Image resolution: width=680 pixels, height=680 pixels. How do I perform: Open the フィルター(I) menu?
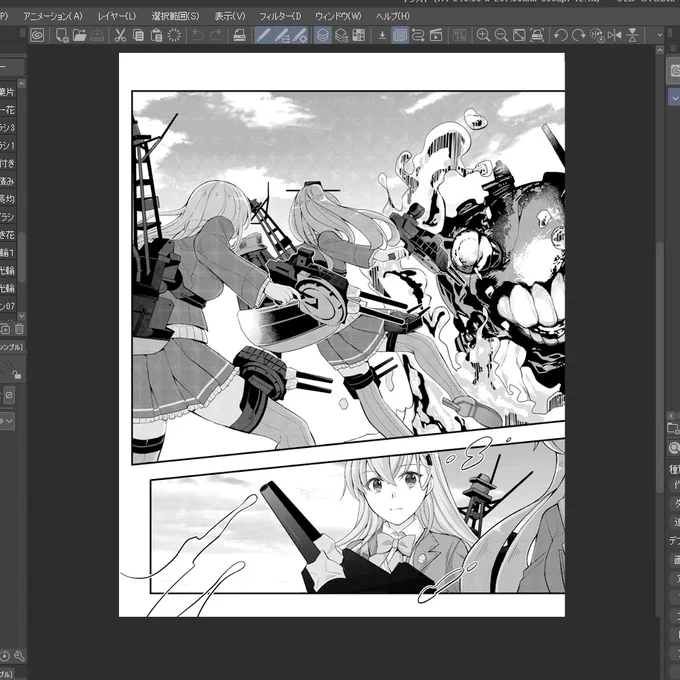coord(280,16)
